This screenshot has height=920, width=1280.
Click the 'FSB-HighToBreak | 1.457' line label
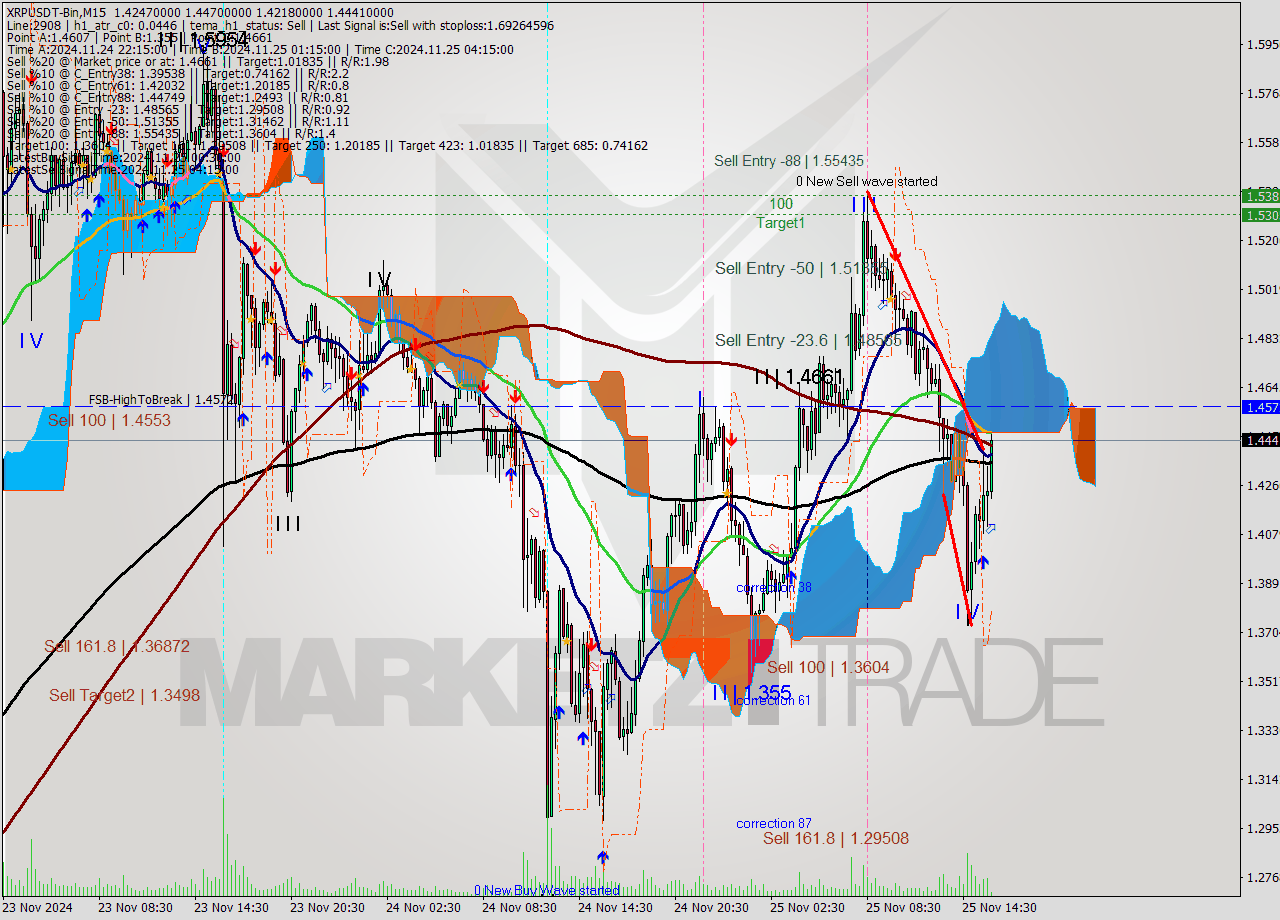click(161, 399)
